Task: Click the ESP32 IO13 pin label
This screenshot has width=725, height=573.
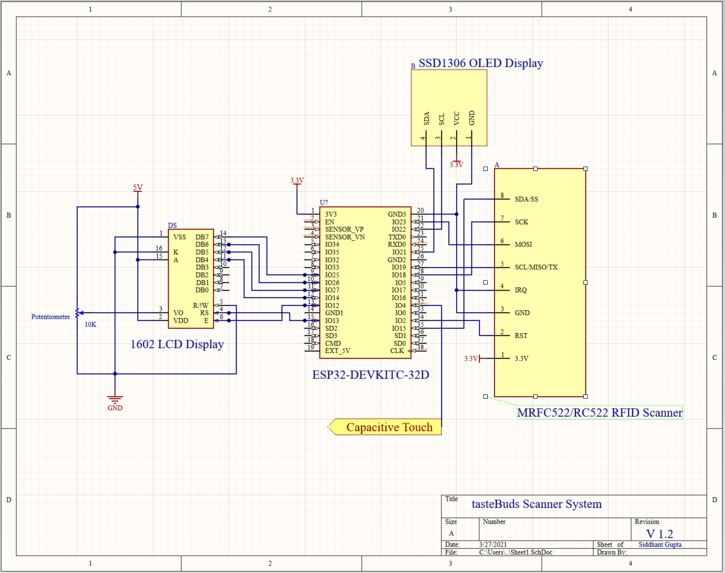Action: click(x=332, y=320)
